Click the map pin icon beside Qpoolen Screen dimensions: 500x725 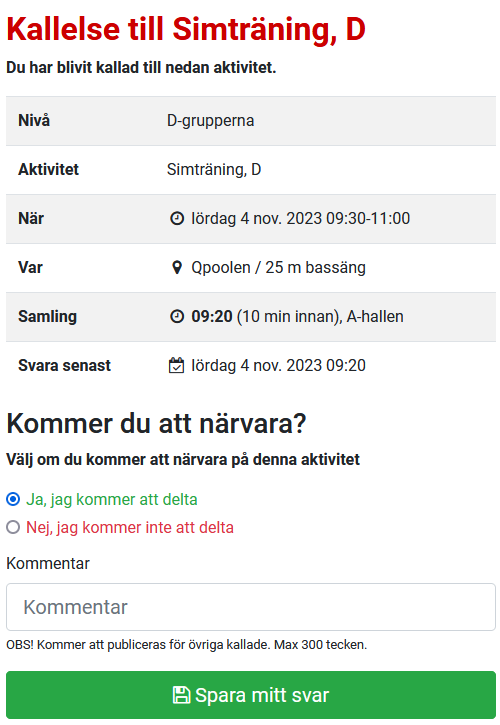point(177,267)
